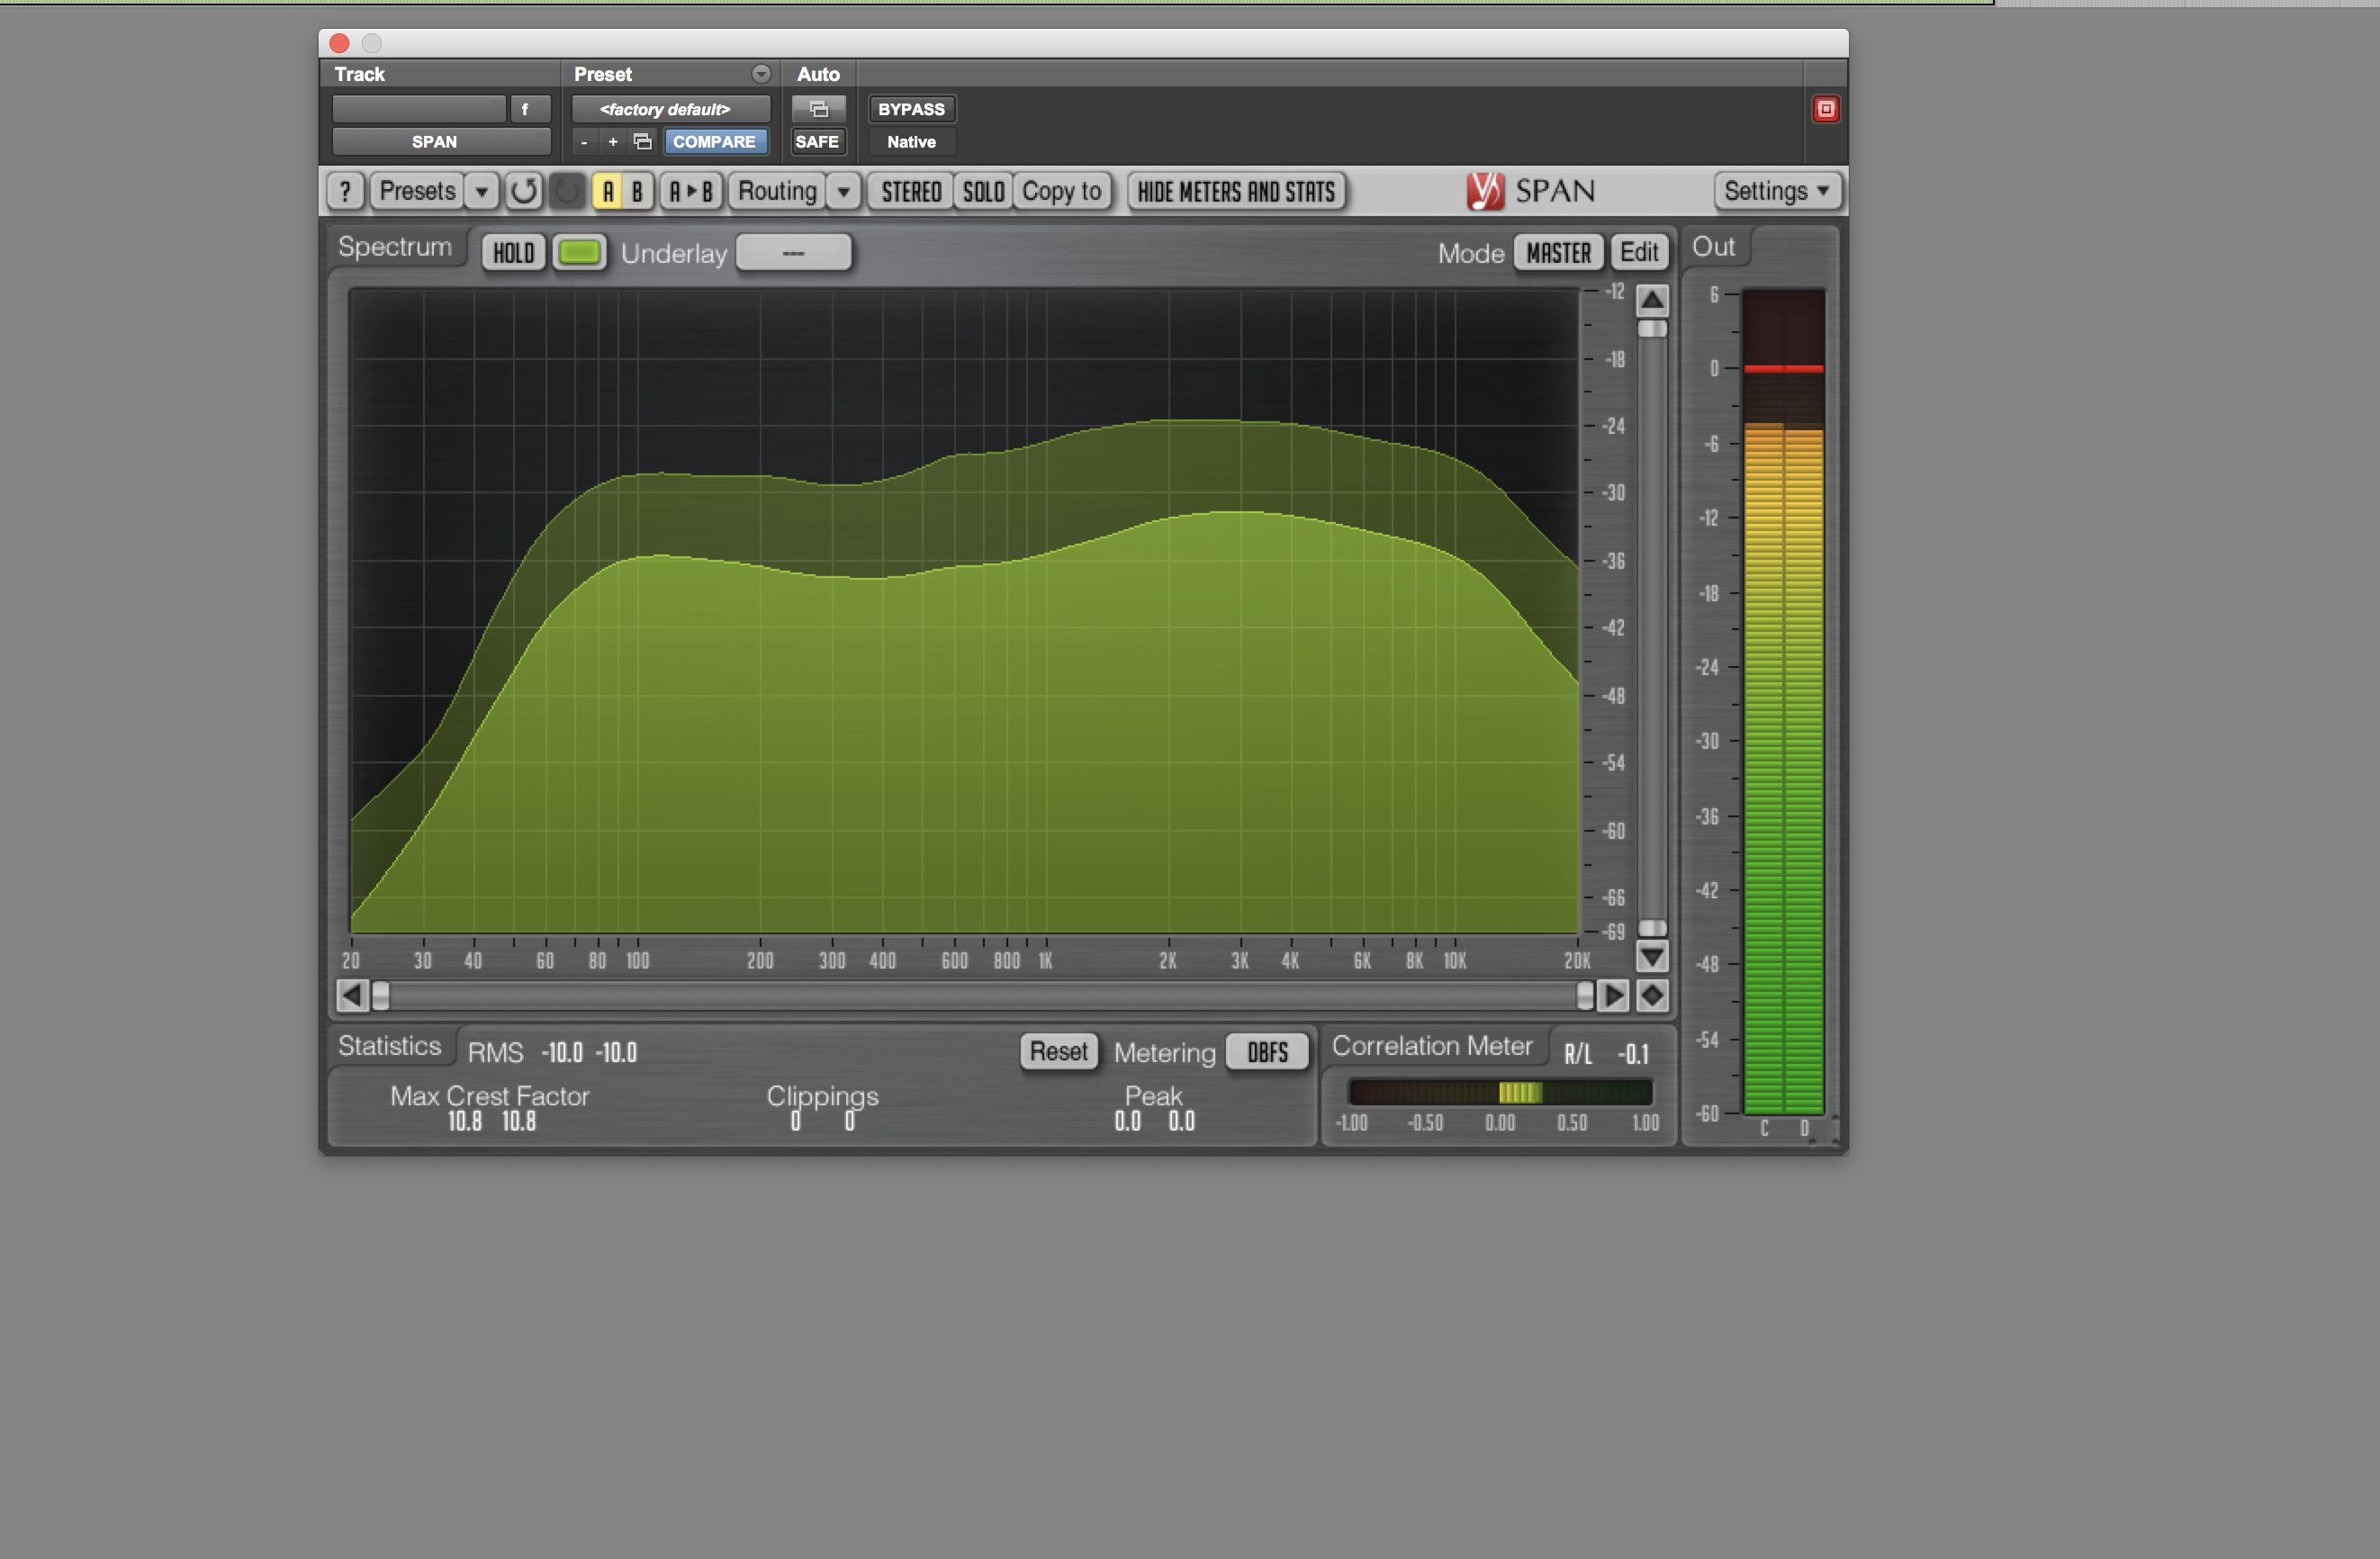
Task: Toggle plugin BYPASS
Action: 911,109
